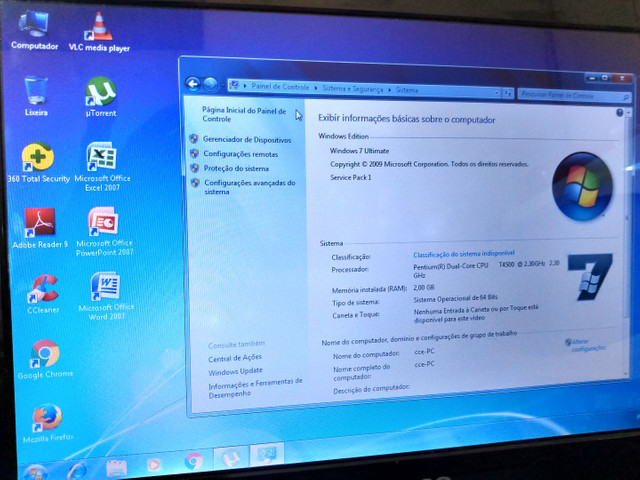Image resolution: width=640 pixels, height=480 pixels.
Task: Launch Microsoft Office Word 2007 shortcut
Action: 106,296
